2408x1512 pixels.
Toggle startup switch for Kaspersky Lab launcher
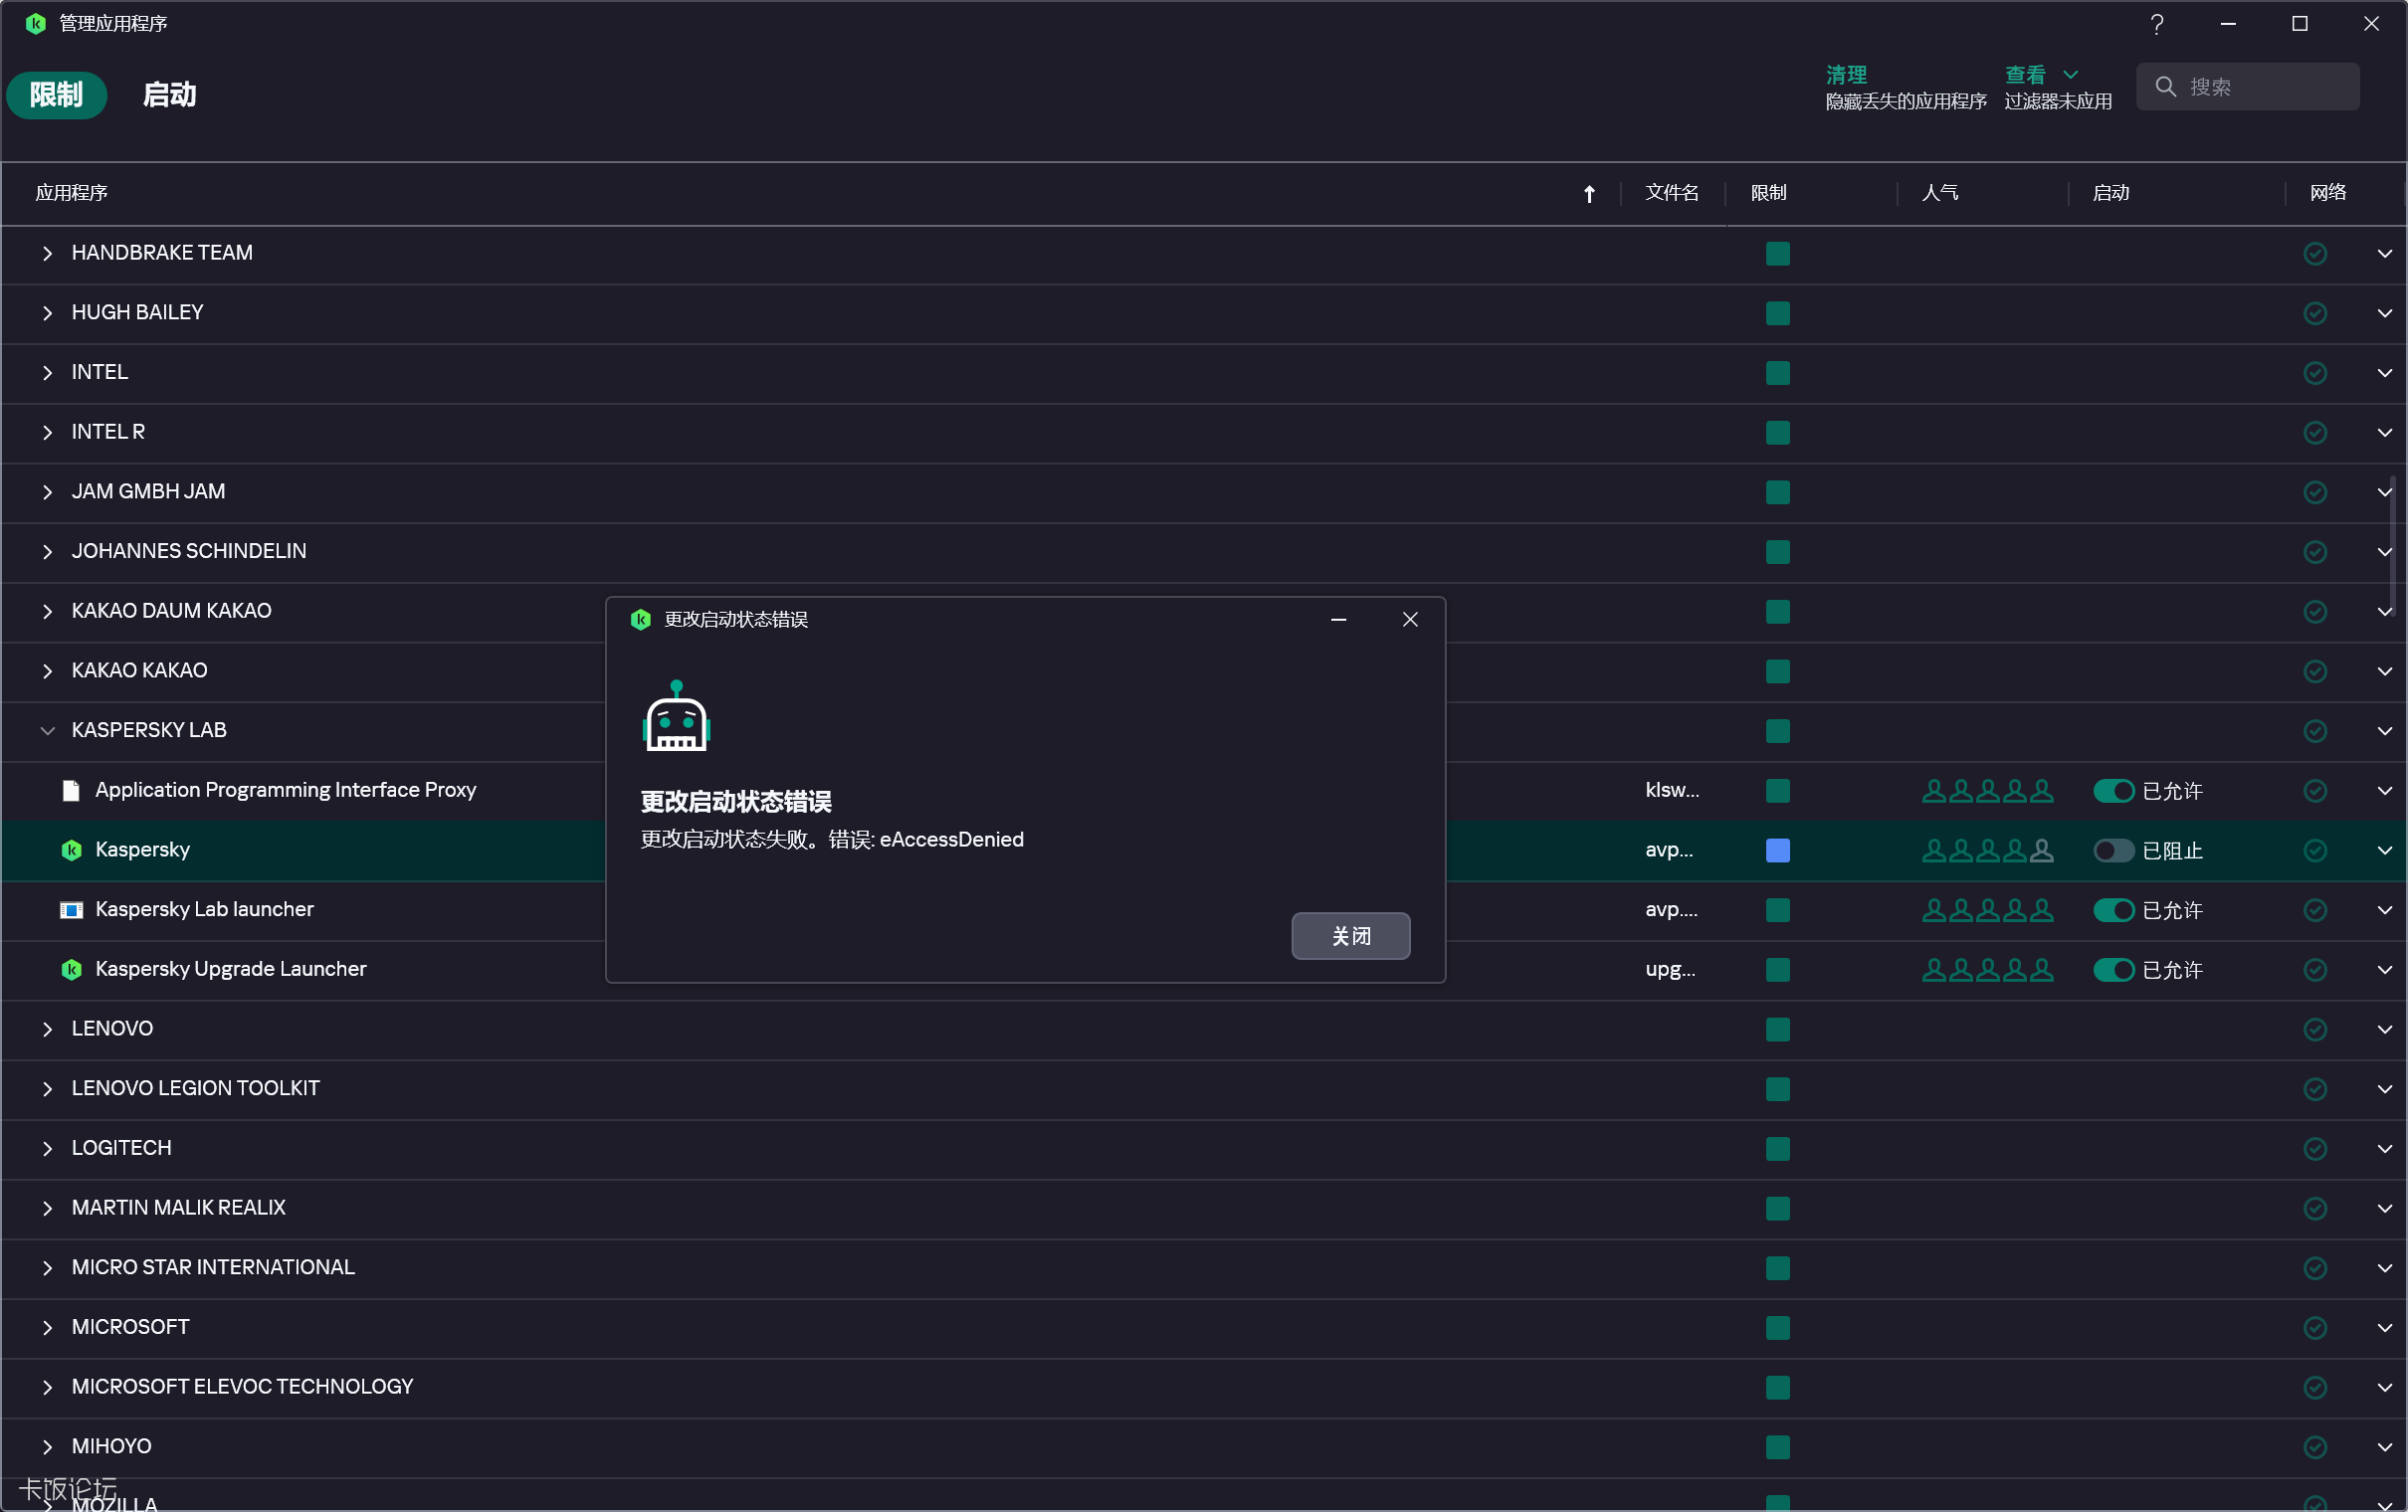coord(2113,910)
